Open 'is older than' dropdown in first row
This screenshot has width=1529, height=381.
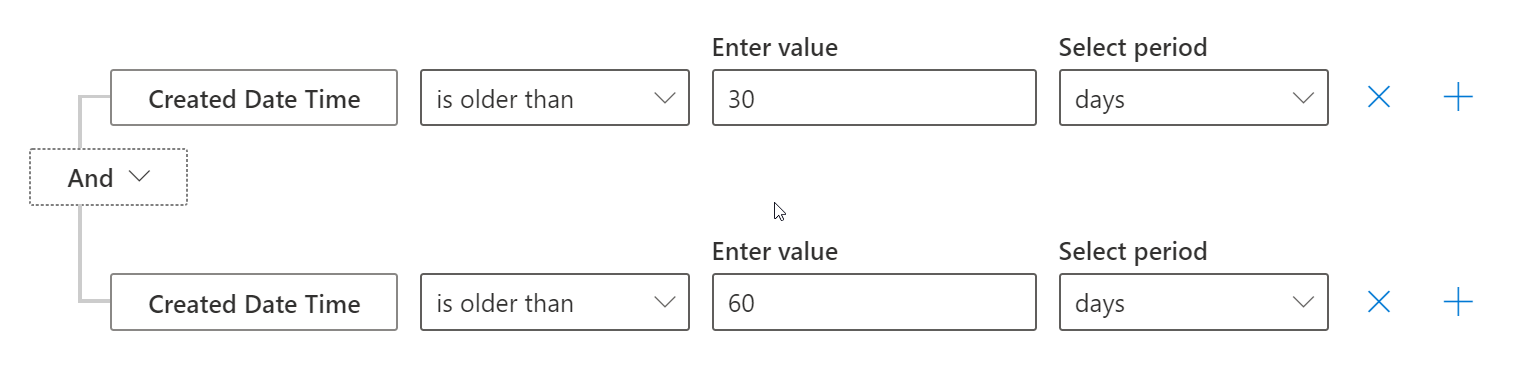pos(555,97)
